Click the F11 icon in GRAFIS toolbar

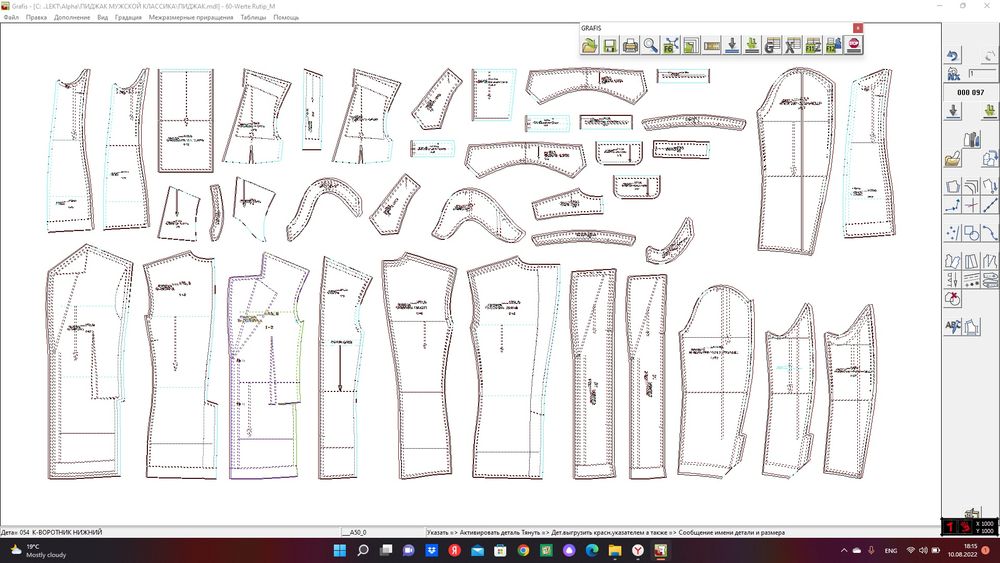tap(813, 45)
